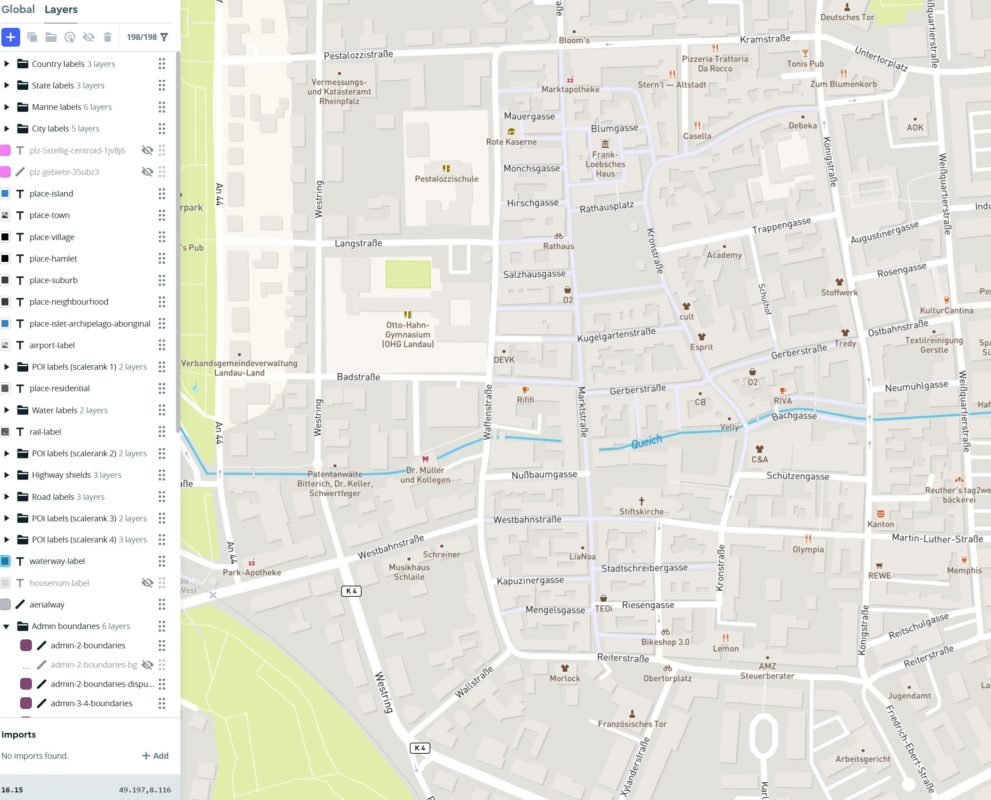Click the line symbol icon of plz-gebiete-35ubz3
Image resolution: width=991 pixels, height=800 pixels.
[20, 171]
